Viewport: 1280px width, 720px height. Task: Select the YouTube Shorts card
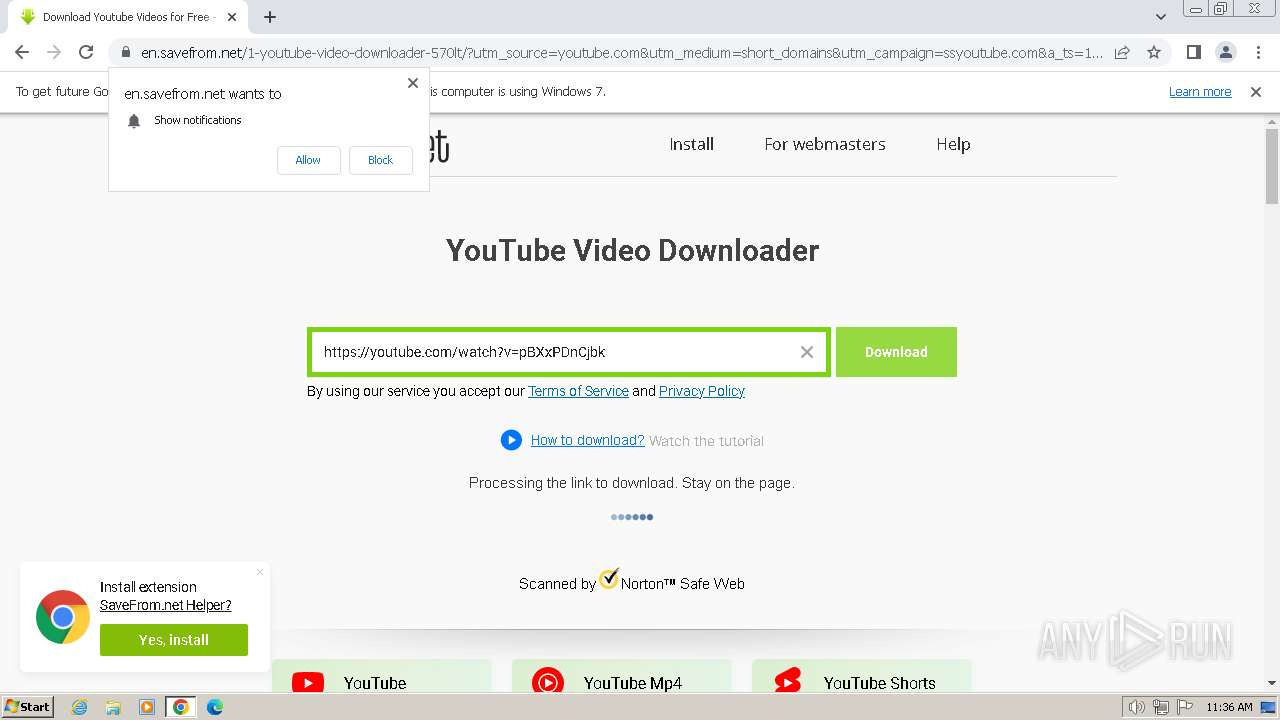coord(862,676)
